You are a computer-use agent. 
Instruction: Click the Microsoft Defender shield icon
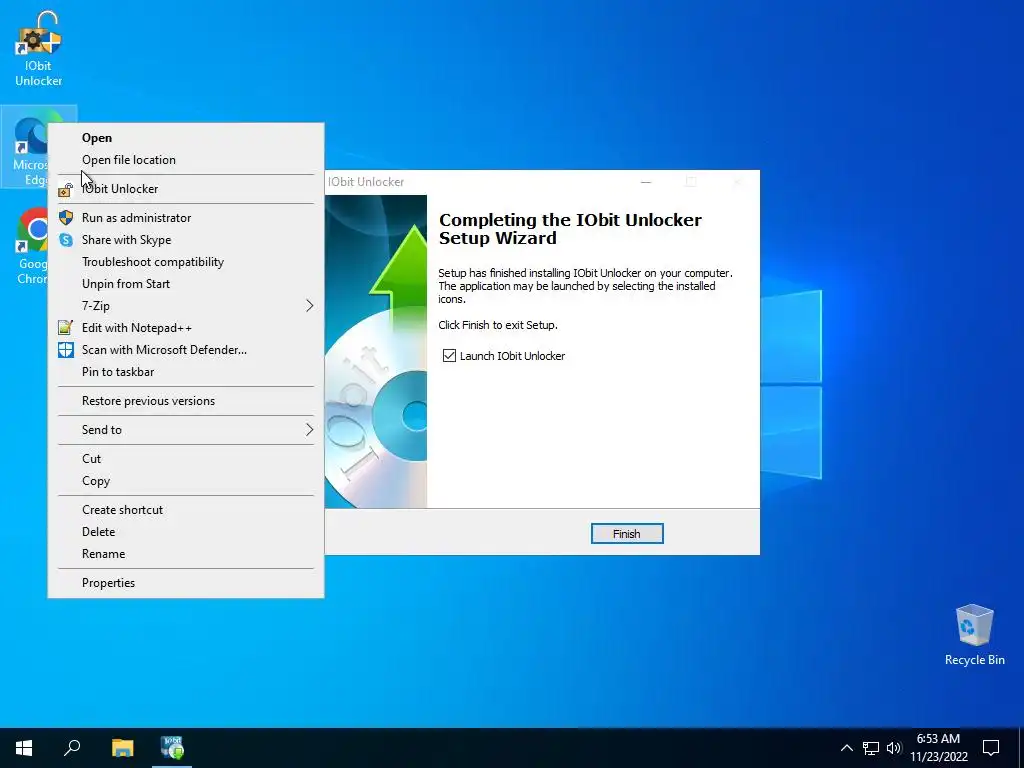(x=66, y=349)
